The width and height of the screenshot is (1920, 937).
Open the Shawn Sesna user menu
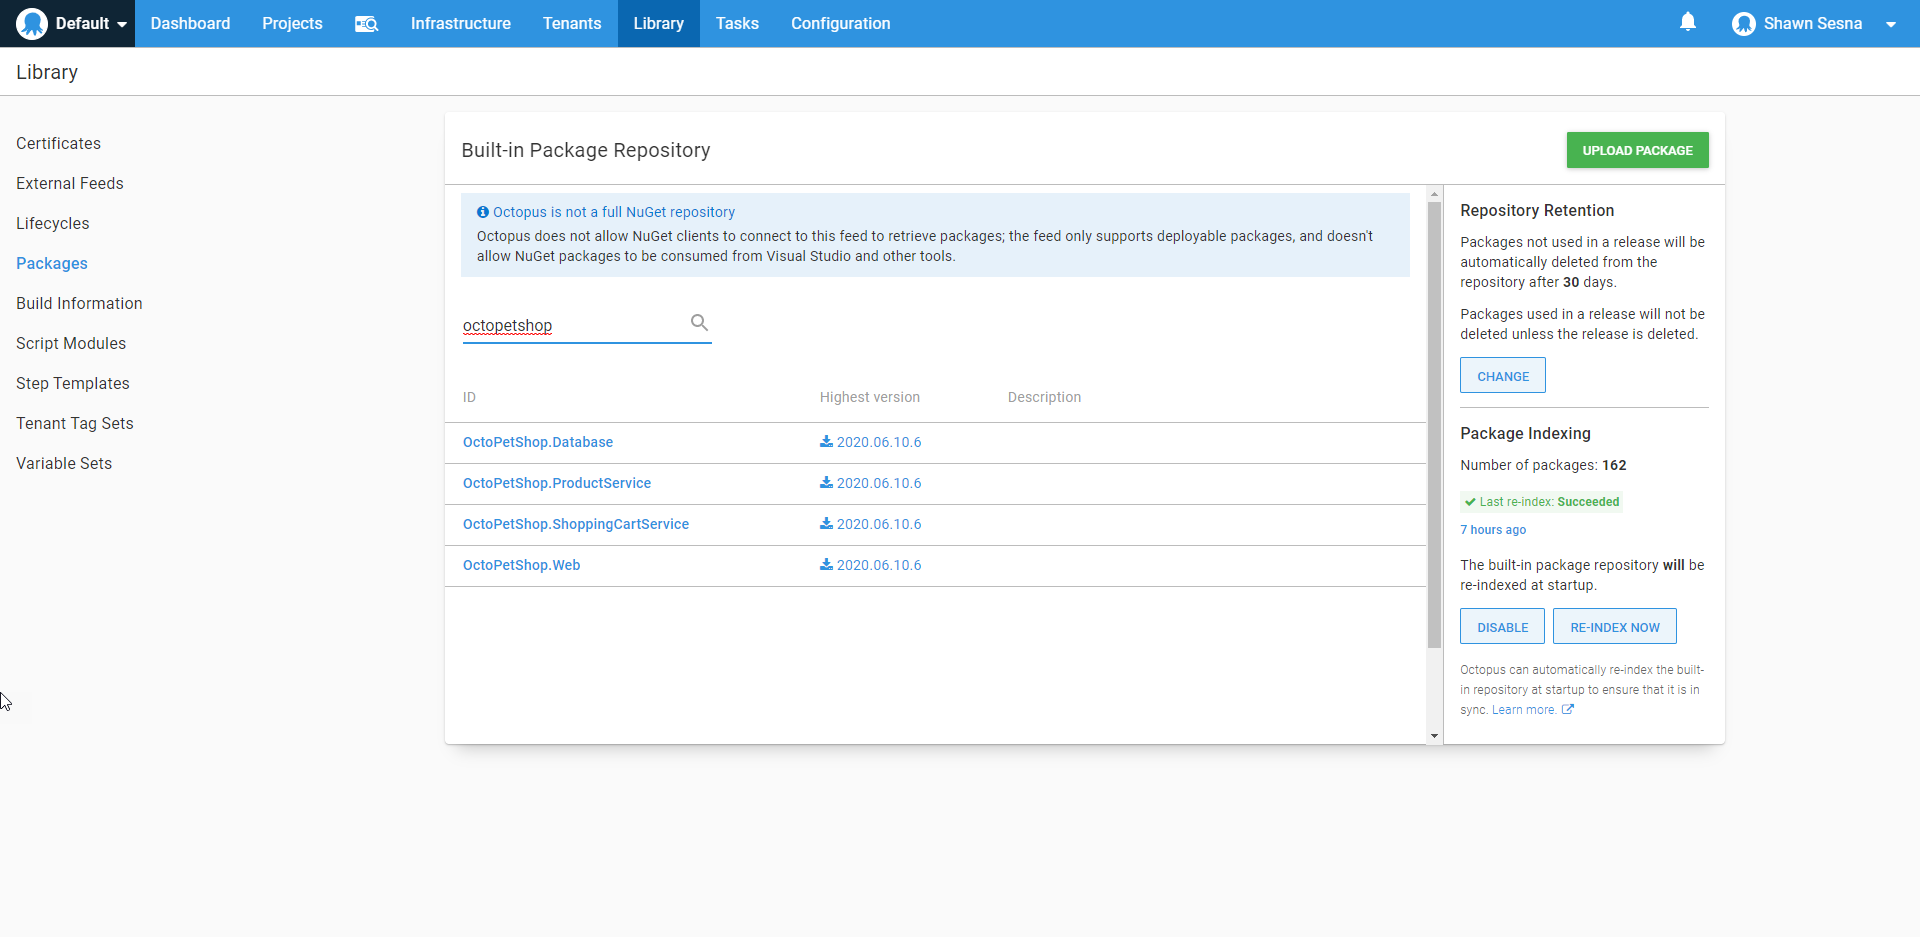(1813, 24)
